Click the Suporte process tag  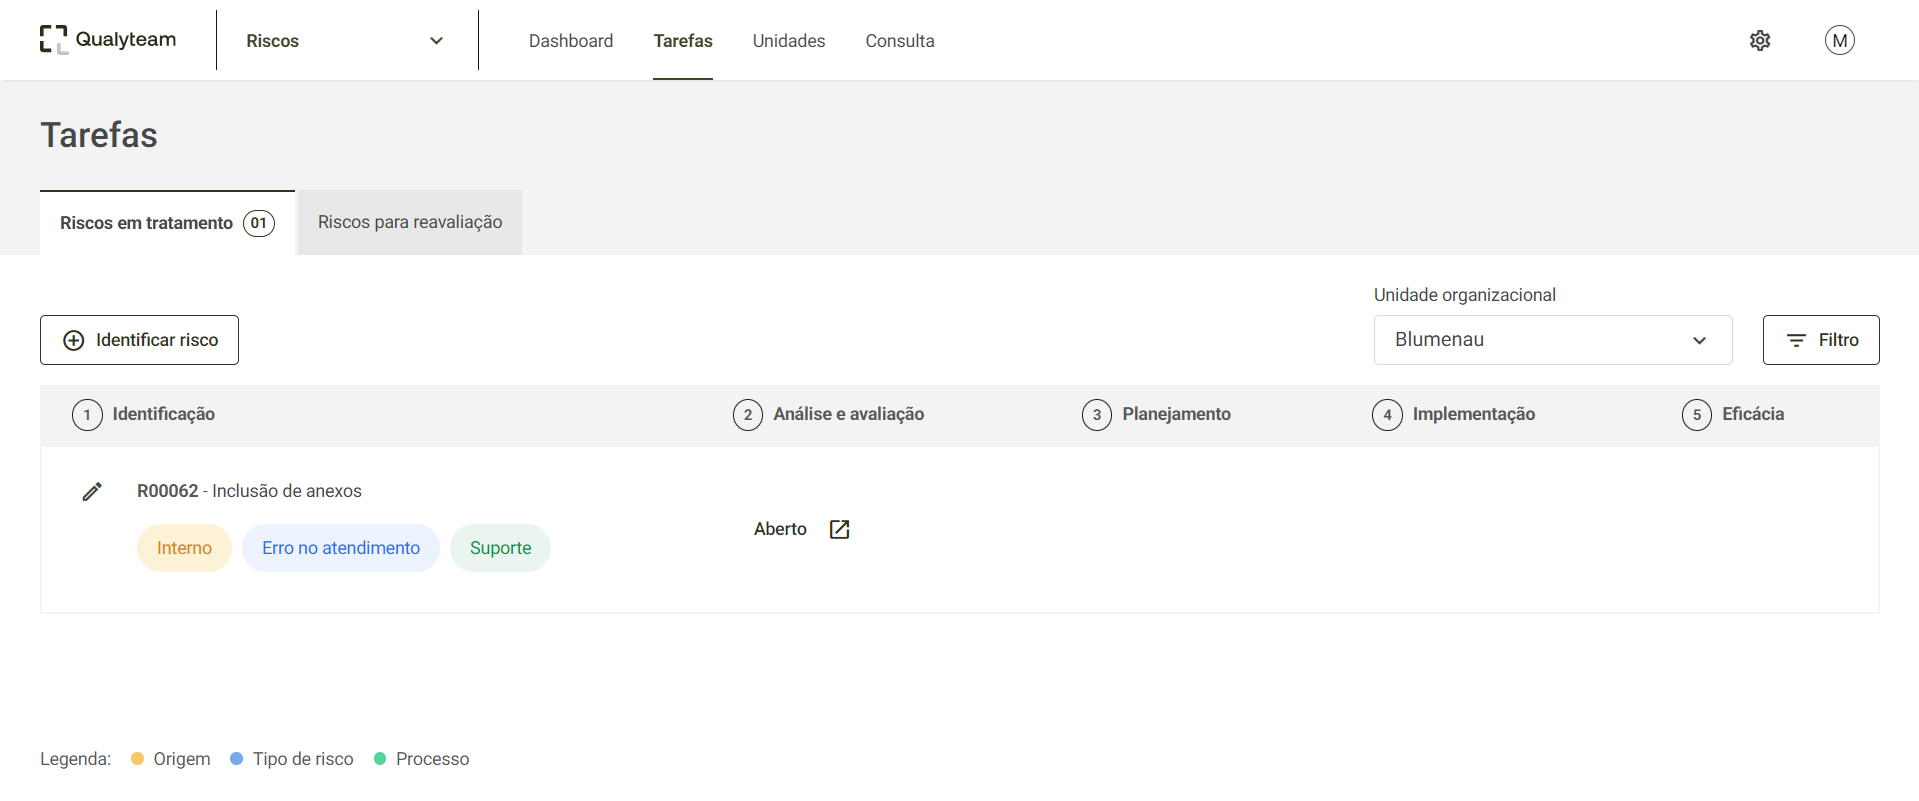pos(500,548)
